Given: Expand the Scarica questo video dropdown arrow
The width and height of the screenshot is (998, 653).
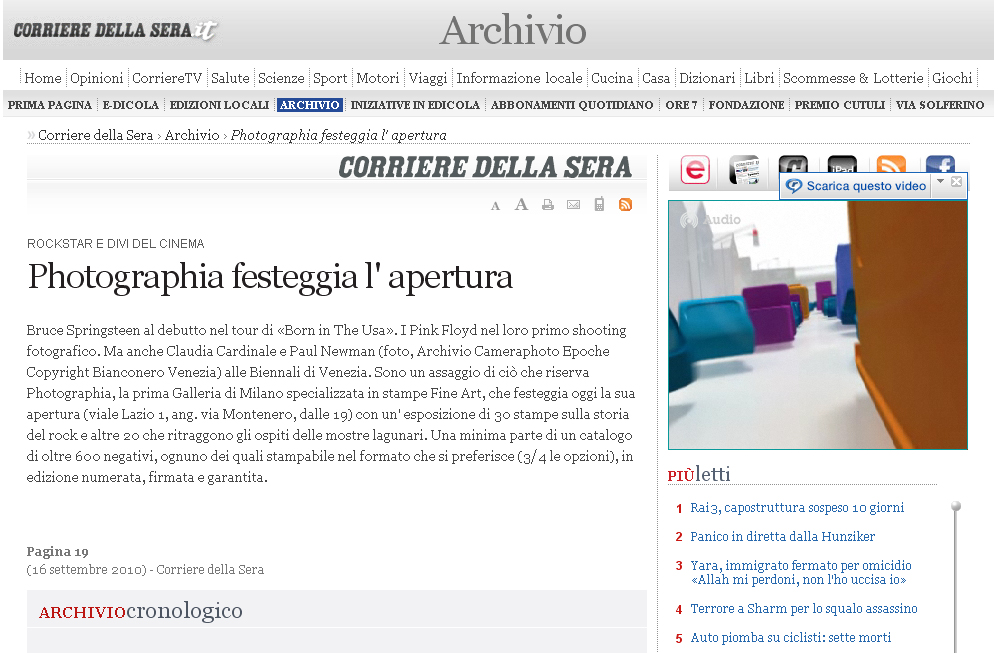Looking at the screenshot, I should [x=941, y=181].
